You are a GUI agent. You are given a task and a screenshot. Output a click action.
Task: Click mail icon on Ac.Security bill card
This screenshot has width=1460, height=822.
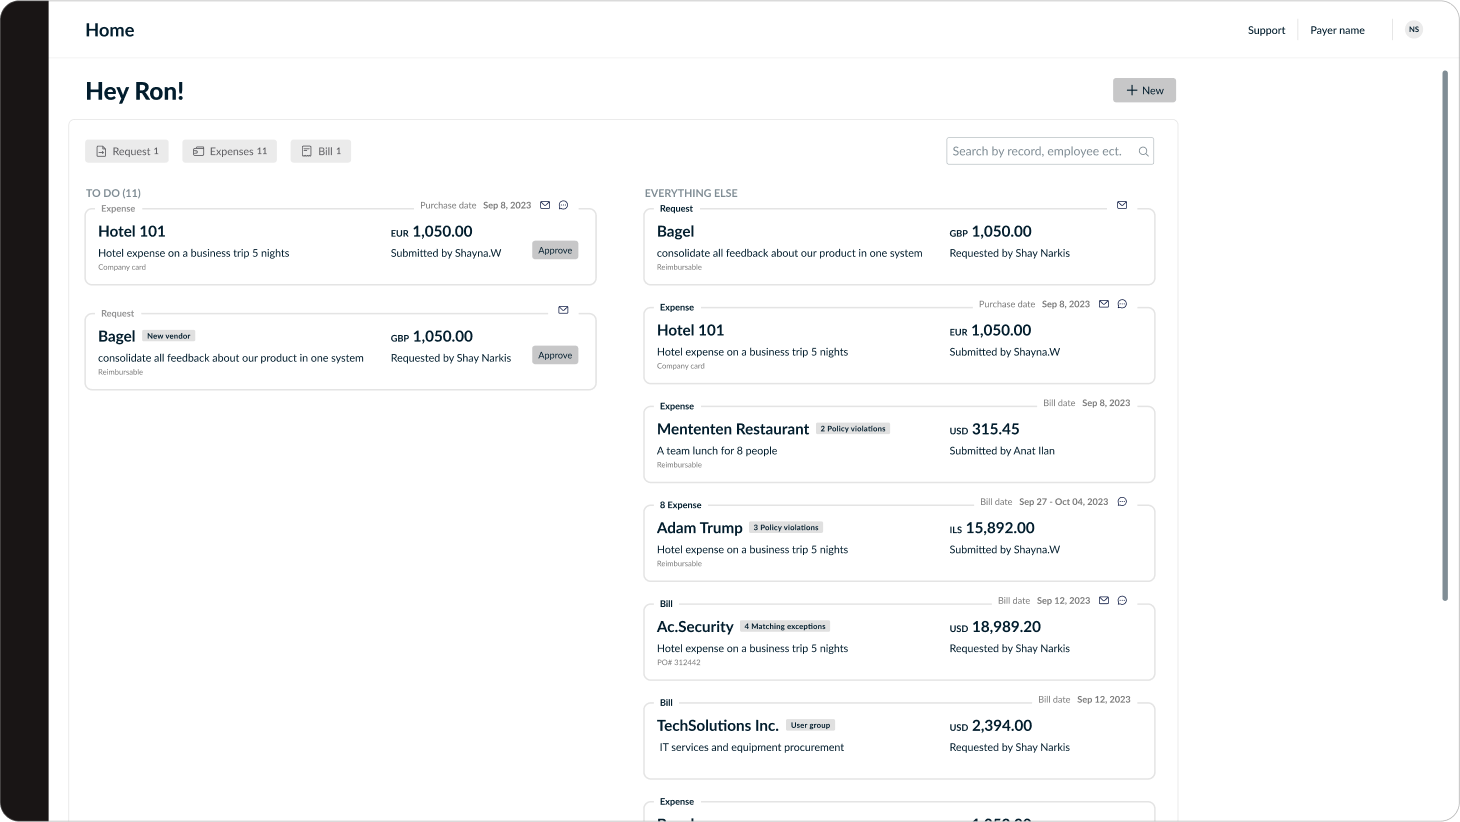coord(1104,601)
